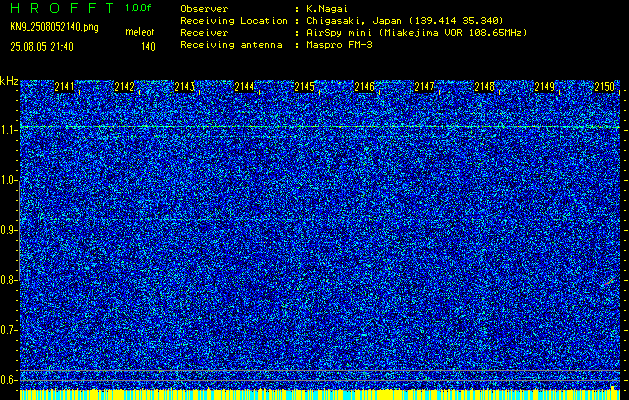Image resolution: width=629 pixels, height=400 pixels.
Task: Click the 2143 time marker
Action: pos(184,87)
